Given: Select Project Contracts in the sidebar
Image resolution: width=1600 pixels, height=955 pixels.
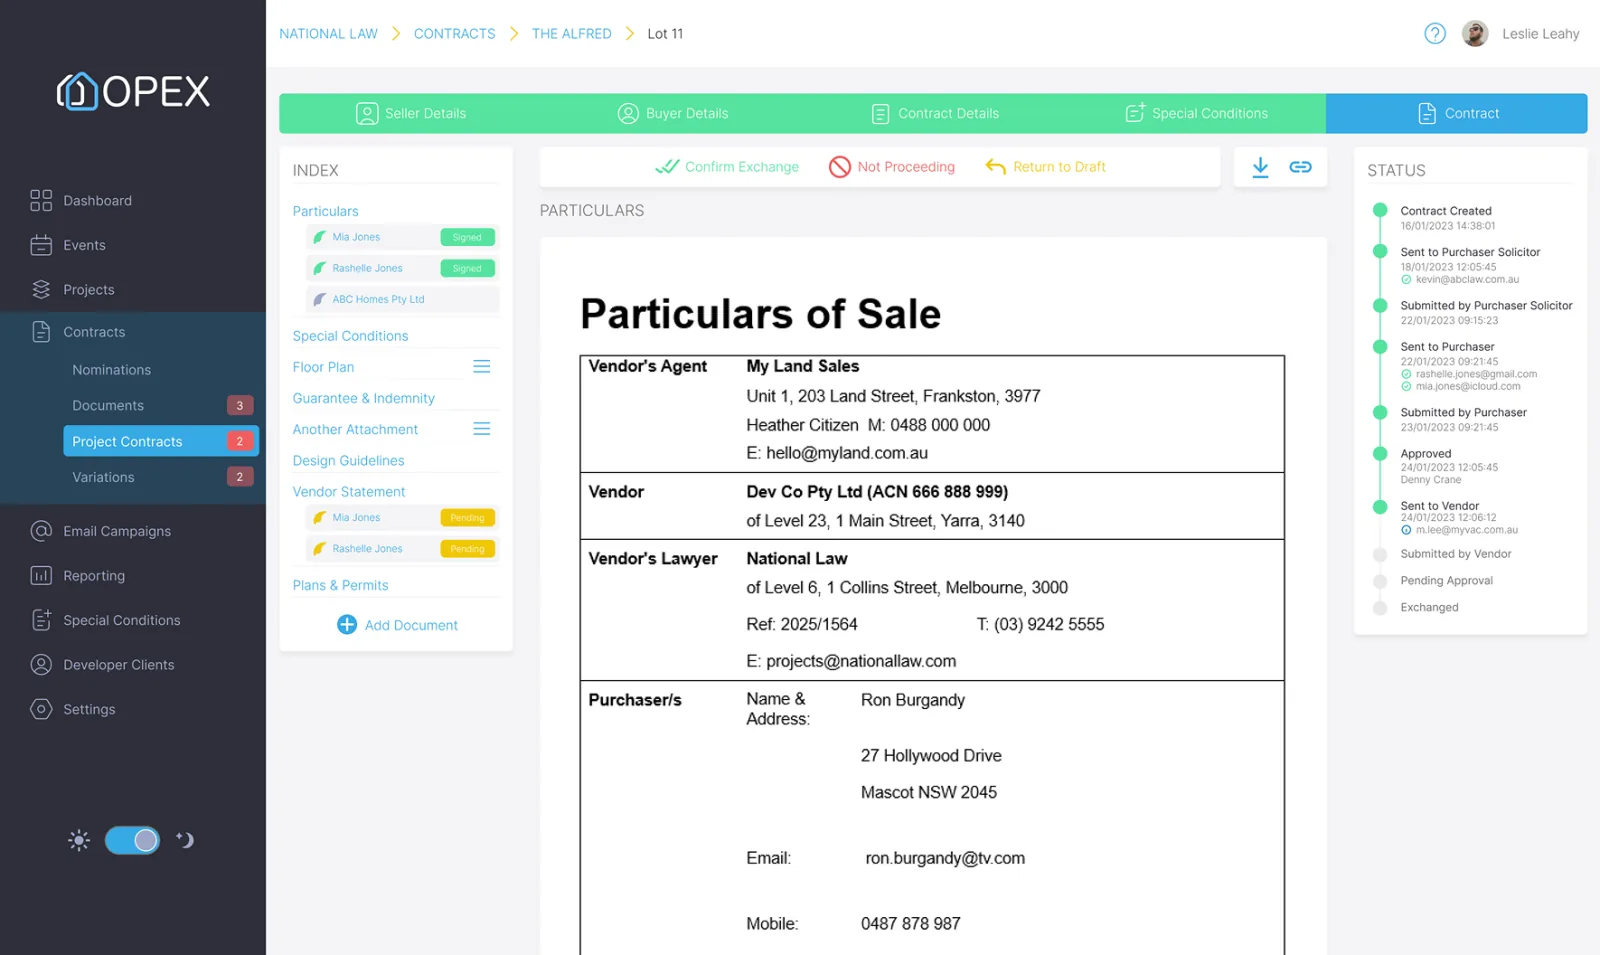Looking at the screenshot, I should coord(161,441).
